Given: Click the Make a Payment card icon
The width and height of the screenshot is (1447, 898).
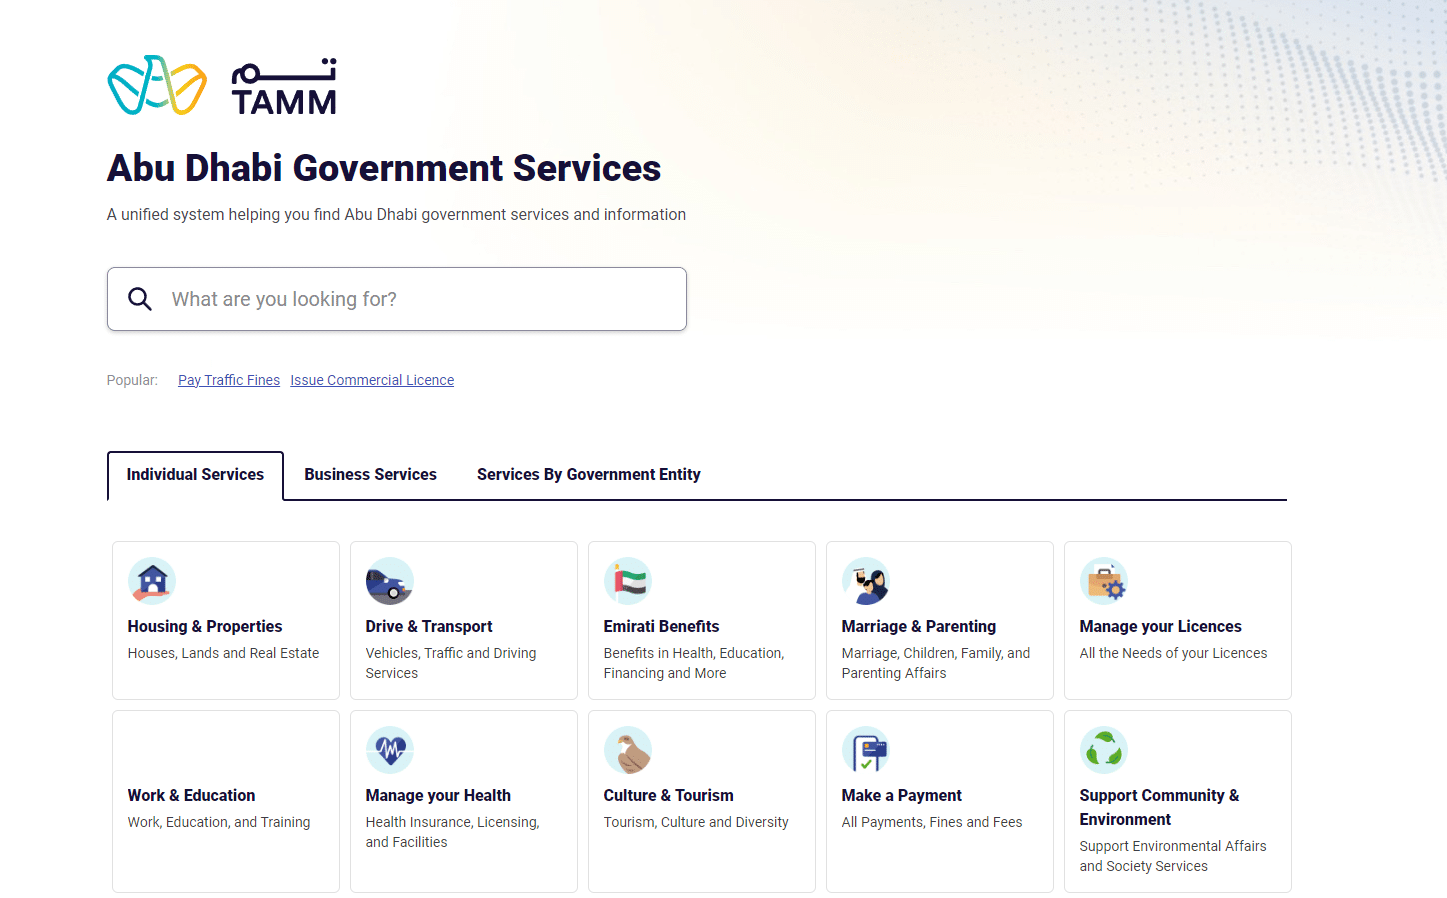Looking at the screenshot, I should [866, 749].
